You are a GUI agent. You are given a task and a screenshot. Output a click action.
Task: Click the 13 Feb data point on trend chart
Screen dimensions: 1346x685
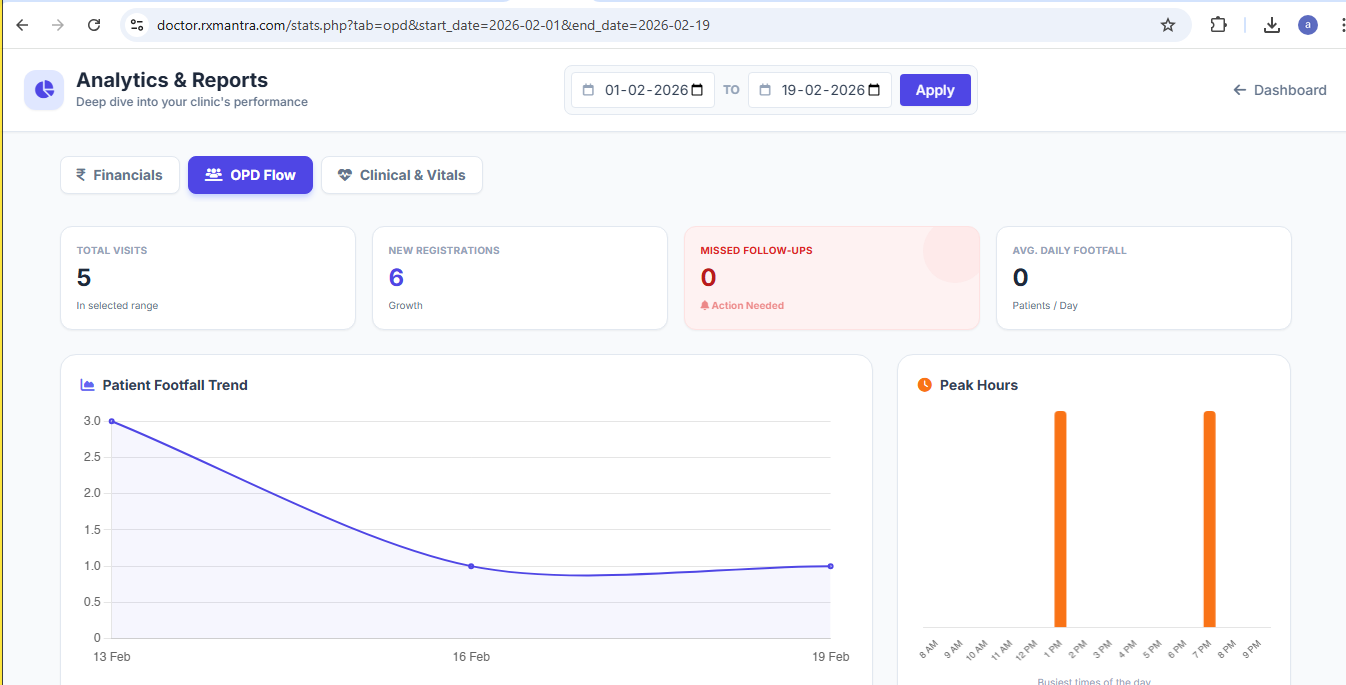[x=111, y=421]
